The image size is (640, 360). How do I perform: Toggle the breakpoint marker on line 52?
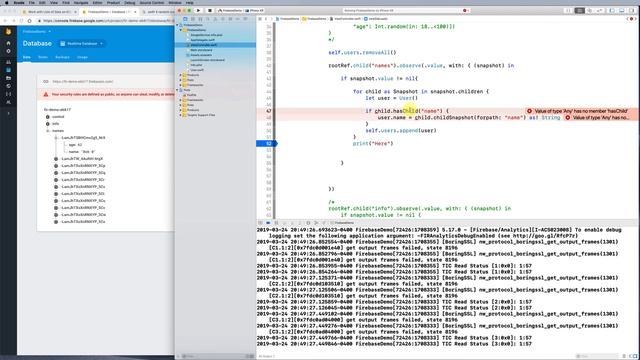267,144
